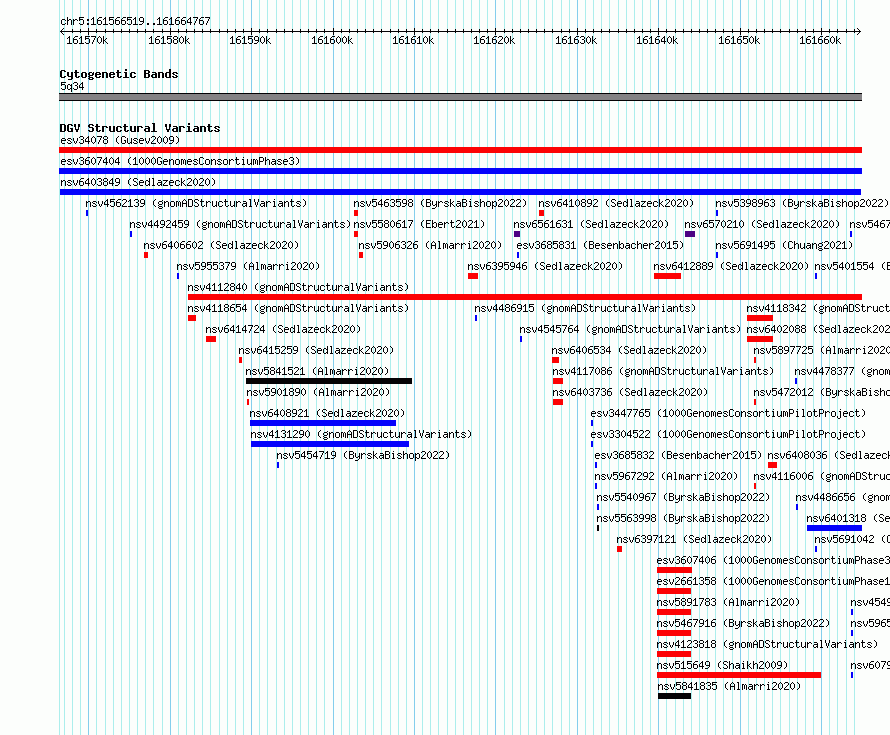
Task: Select nsv5906326 (Almarri2020) label
Action: tap(430, 245)
